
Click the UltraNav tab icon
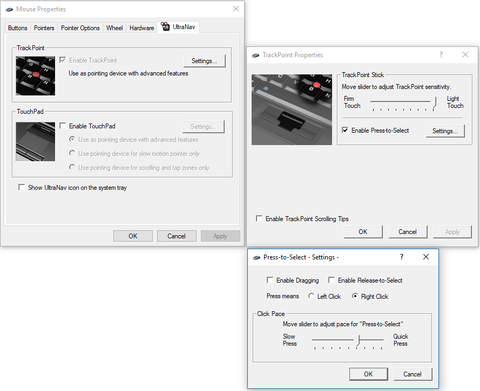(165, 26)
